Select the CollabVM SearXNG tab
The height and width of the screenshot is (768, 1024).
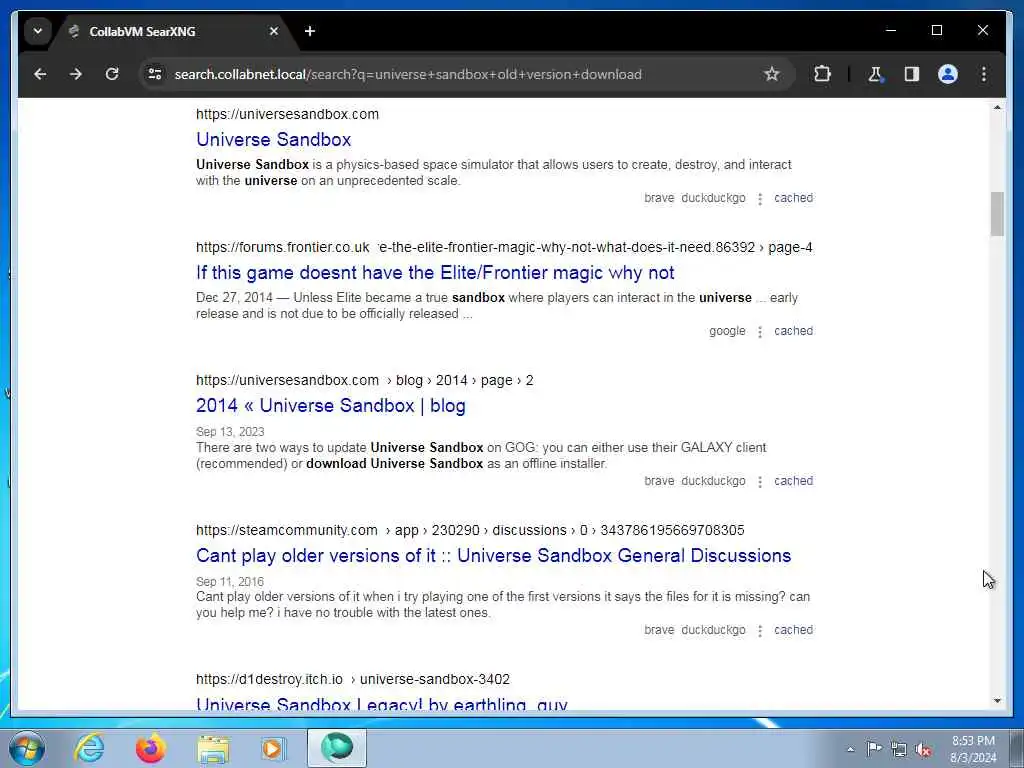point(171,31)
